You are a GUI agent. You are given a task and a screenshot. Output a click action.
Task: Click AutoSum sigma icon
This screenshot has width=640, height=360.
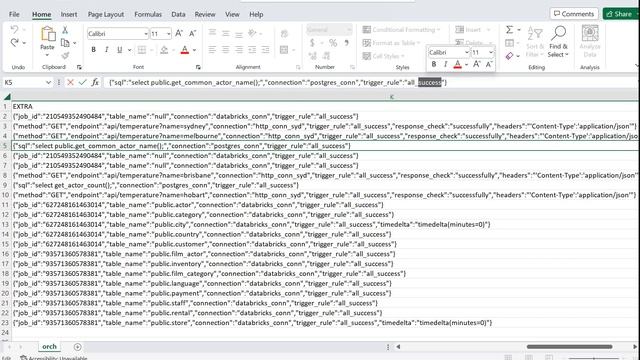pos(509,30)
